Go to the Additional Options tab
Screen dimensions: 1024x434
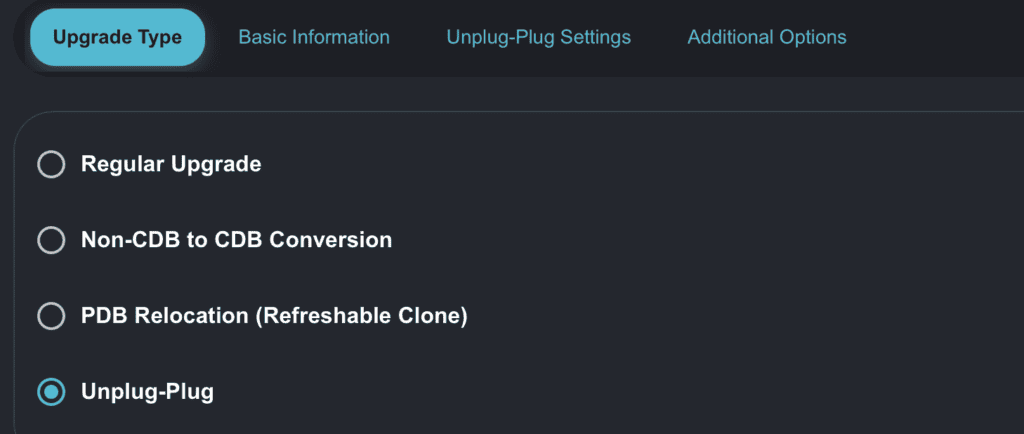tap(766, 37)
